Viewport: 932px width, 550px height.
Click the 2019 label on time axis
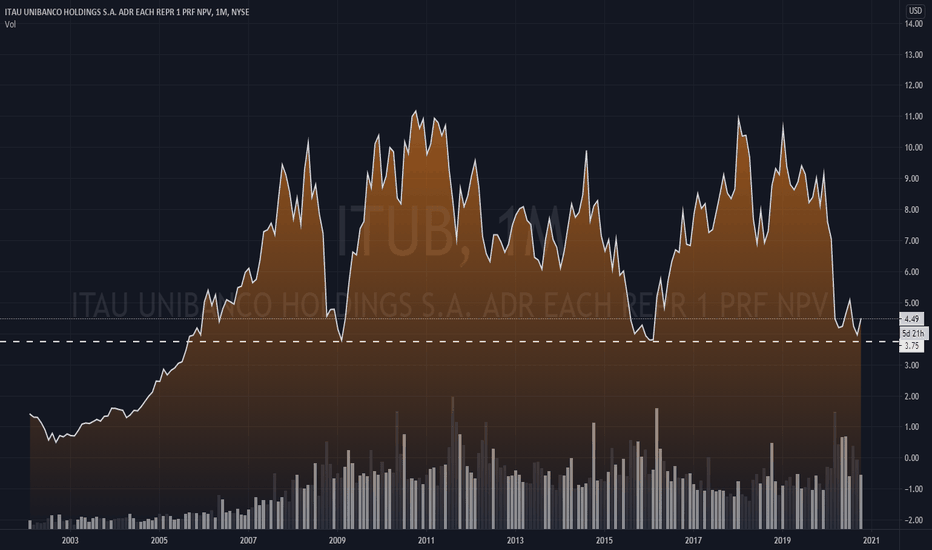(x=782, y=540)
